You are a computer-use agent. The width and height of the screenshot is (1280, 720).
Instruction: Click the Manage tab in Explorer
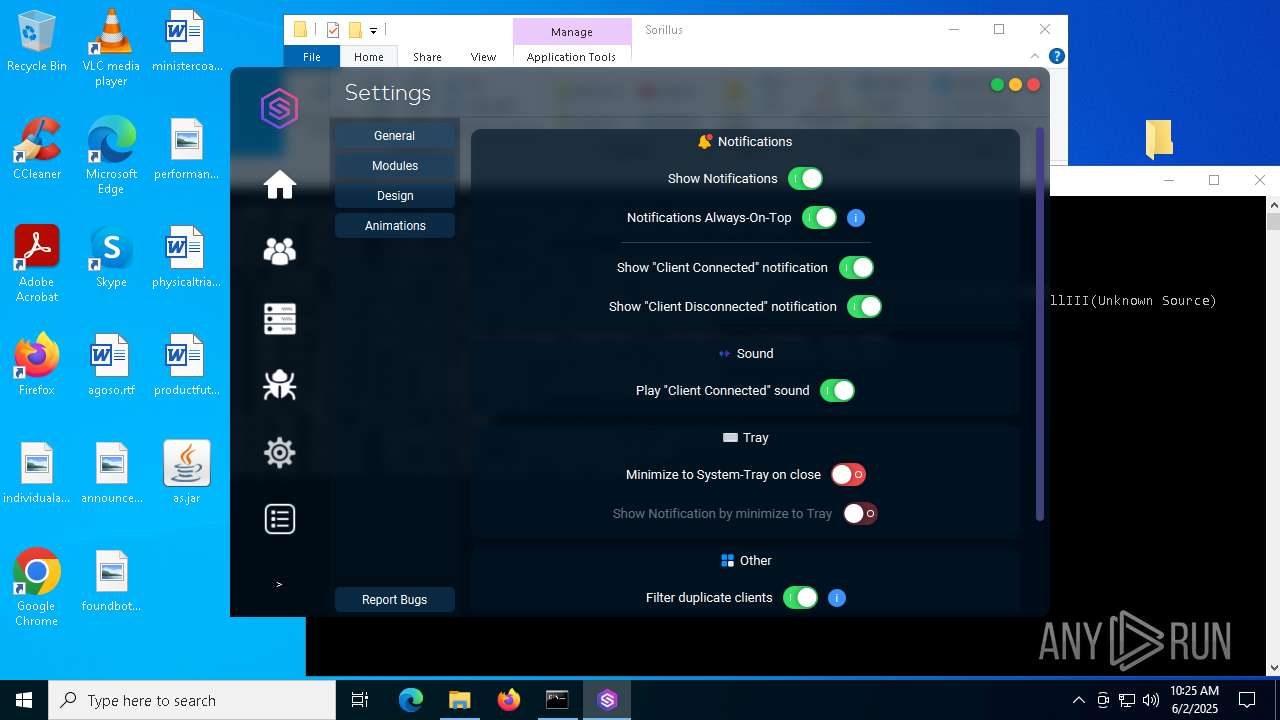572,32
